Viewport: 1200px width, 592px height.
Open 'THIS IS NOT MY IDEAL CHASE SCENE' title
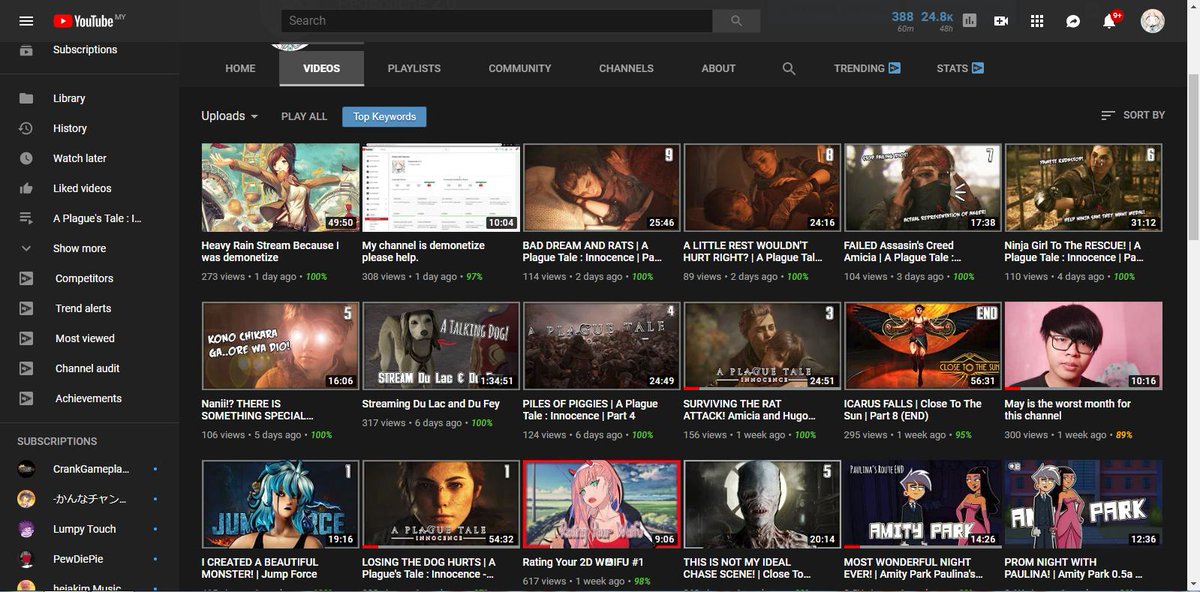tap(747, 568)
